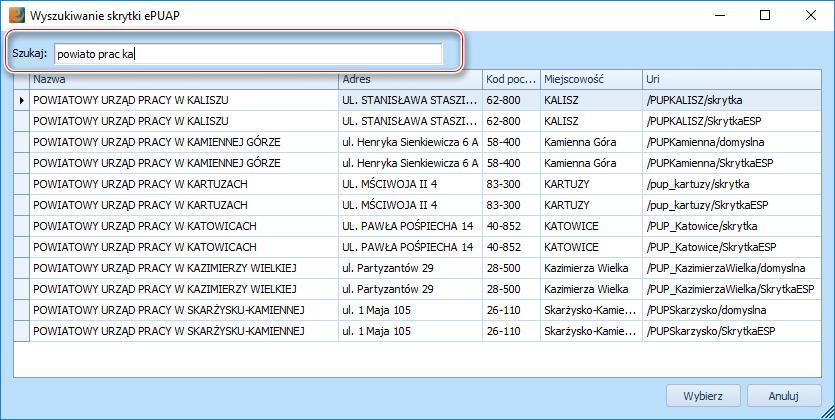Screen dimensions: 835x420
Task: Cancel the dialog with the Anuluj button
Action: (x=783, y=396)
